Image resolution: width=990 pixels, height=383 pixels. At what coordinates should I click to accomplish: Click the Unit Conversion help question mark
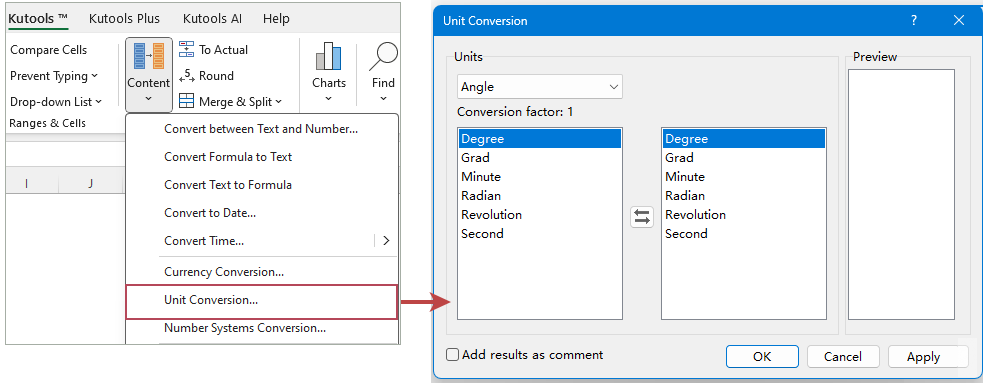[x=914, y=20]
